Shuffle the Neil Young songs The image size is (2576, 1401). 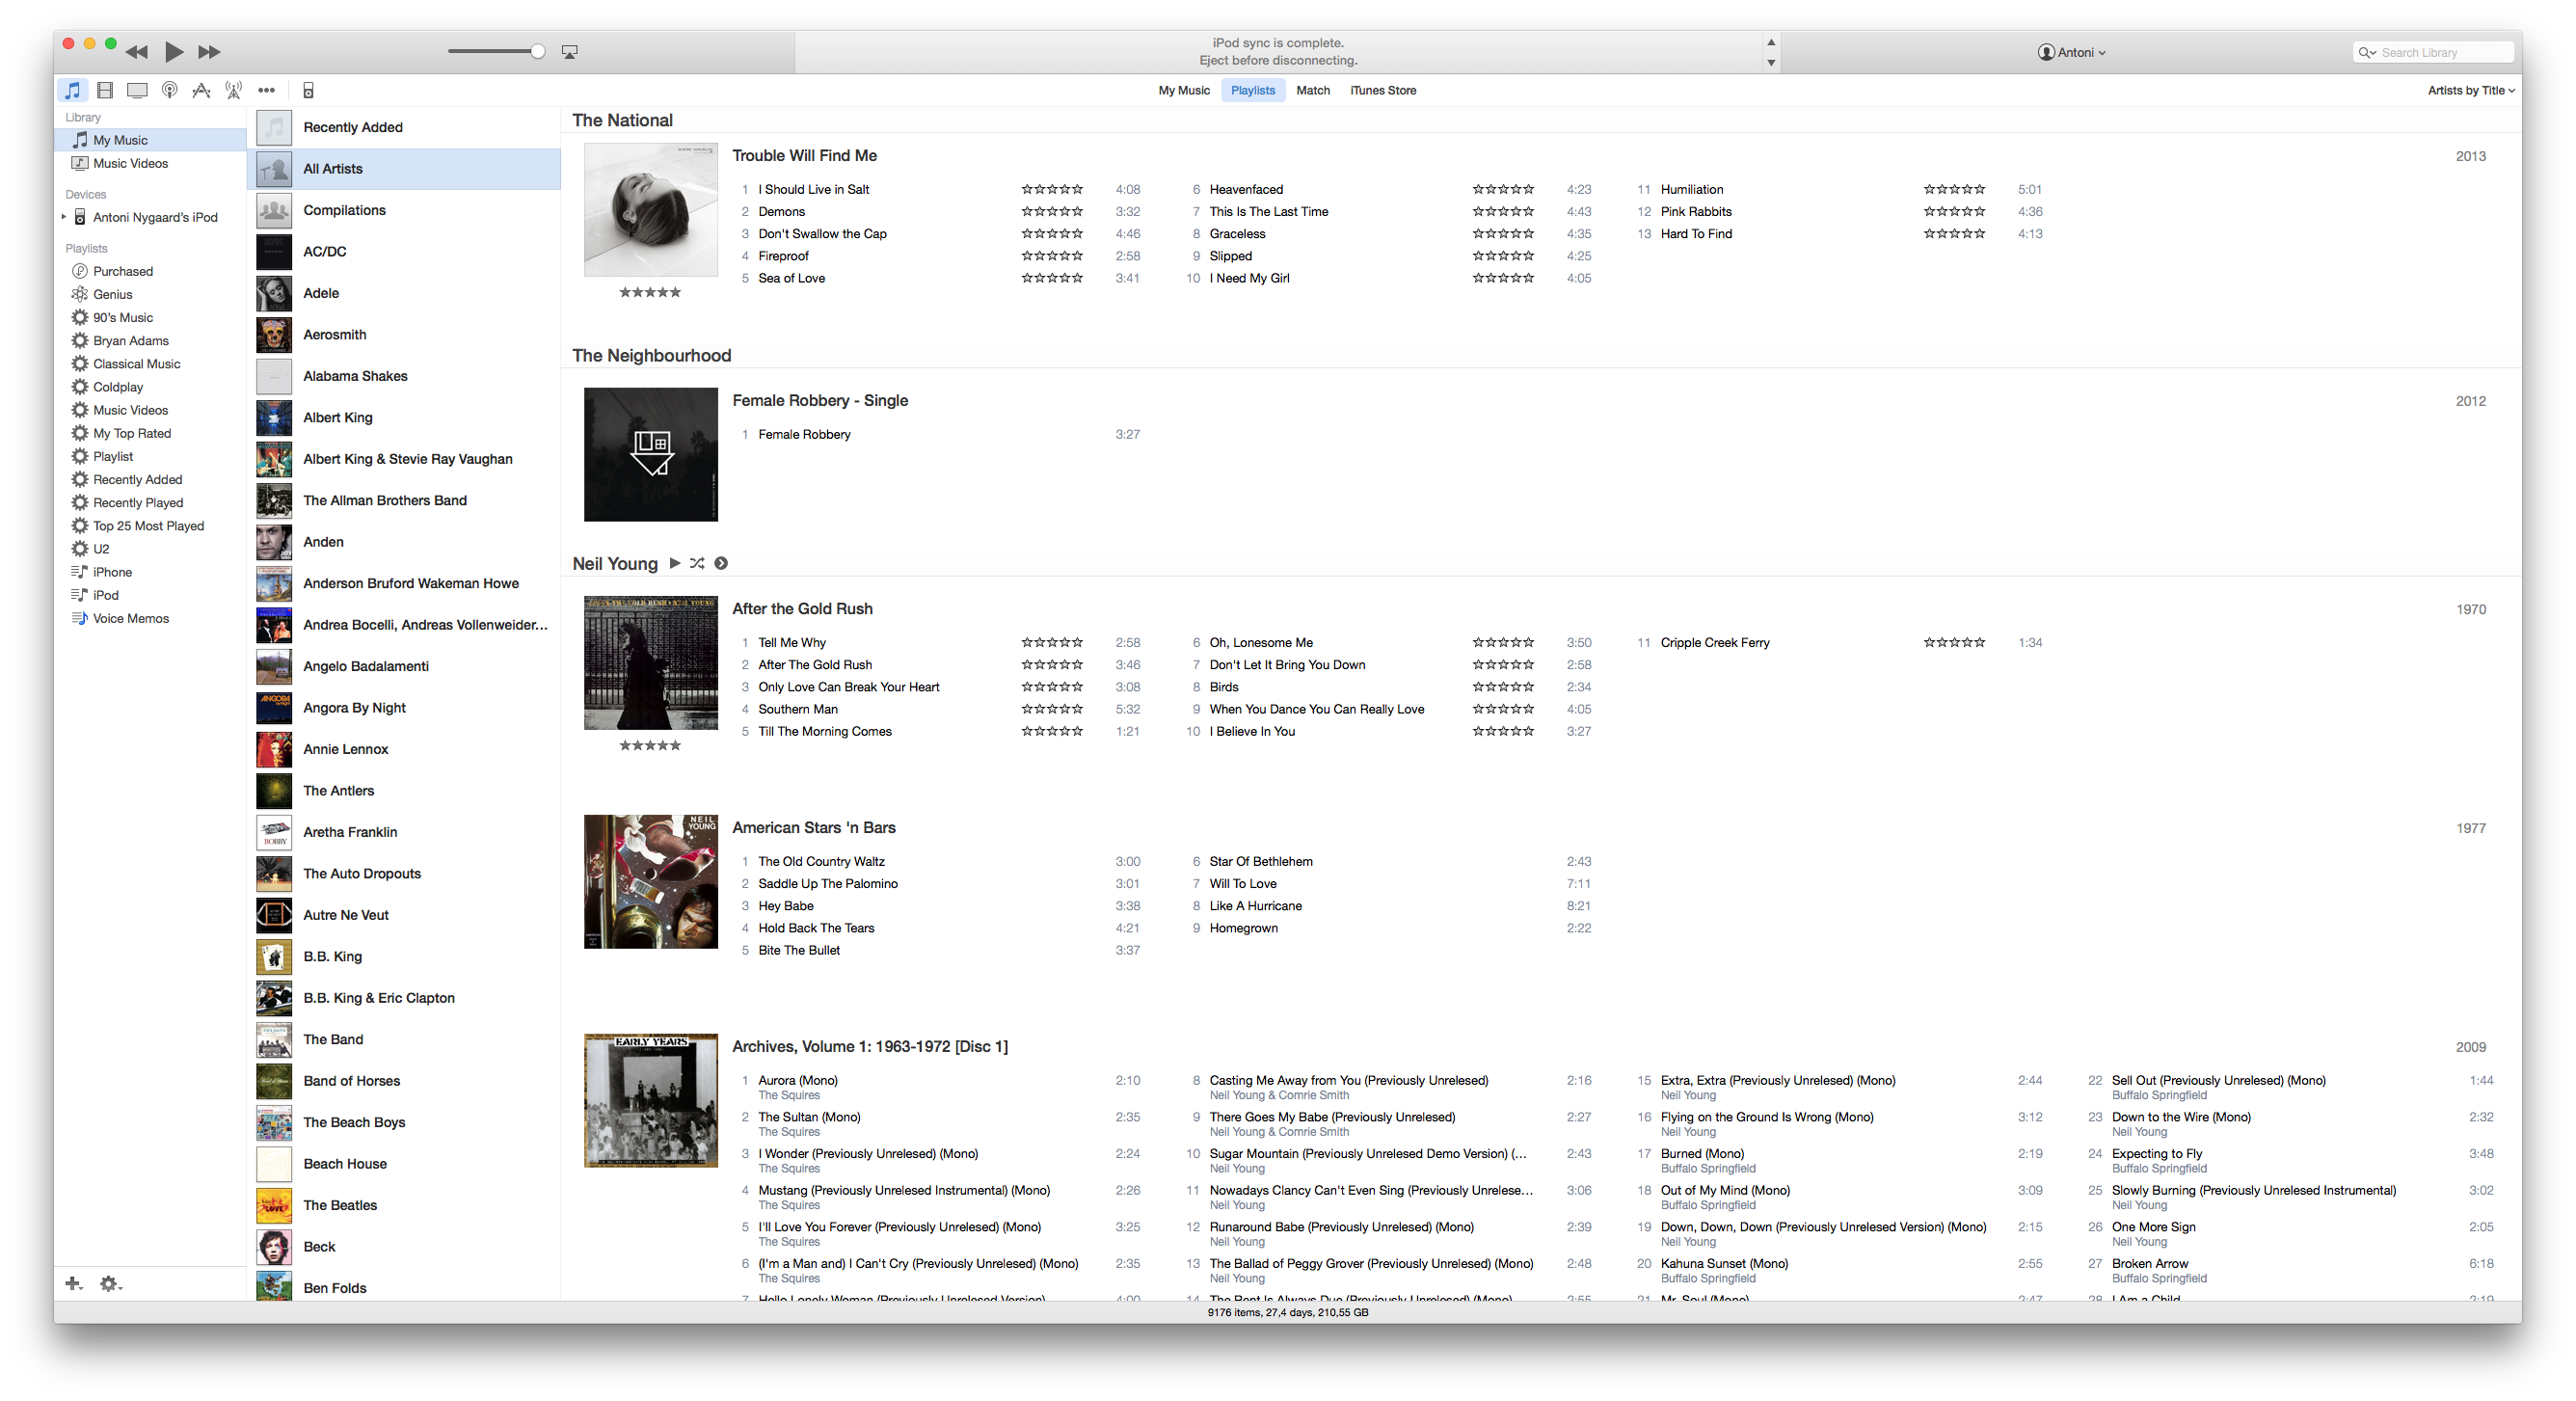point(697,564)
